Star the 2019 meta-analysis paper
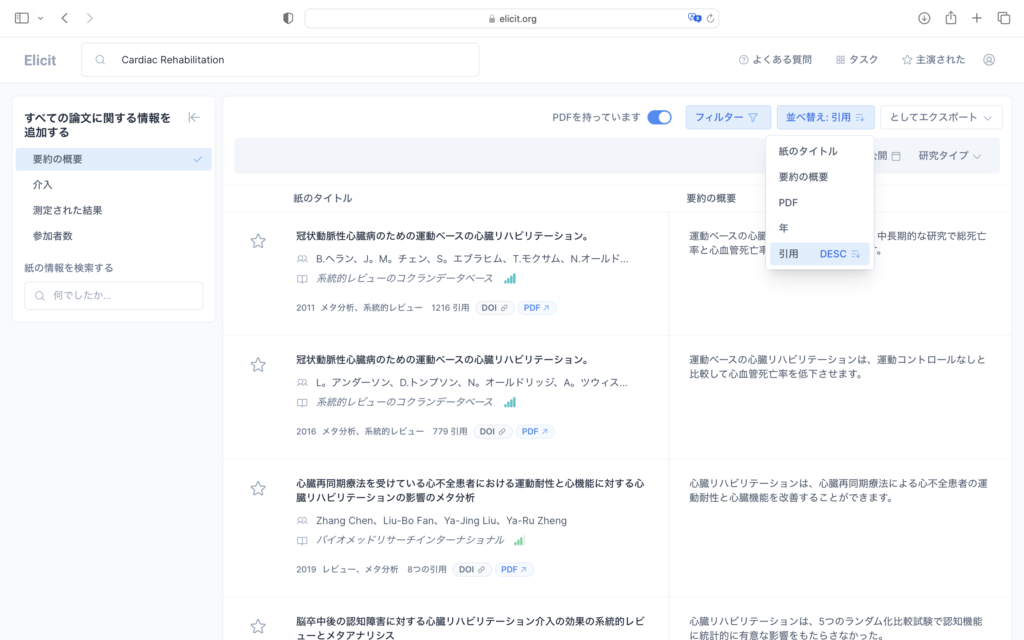 pos(258,488)
